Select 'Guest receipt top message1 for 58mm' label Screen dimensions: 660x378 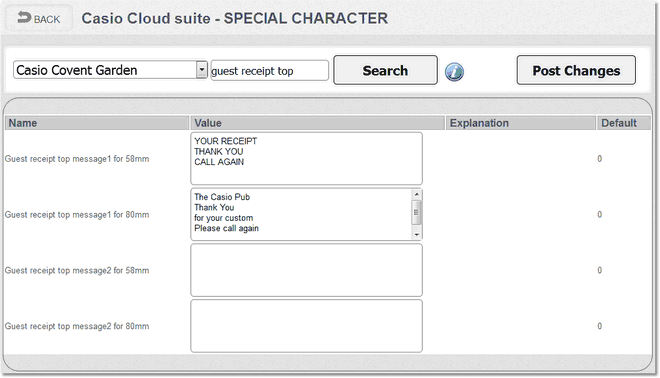[77, 159]
